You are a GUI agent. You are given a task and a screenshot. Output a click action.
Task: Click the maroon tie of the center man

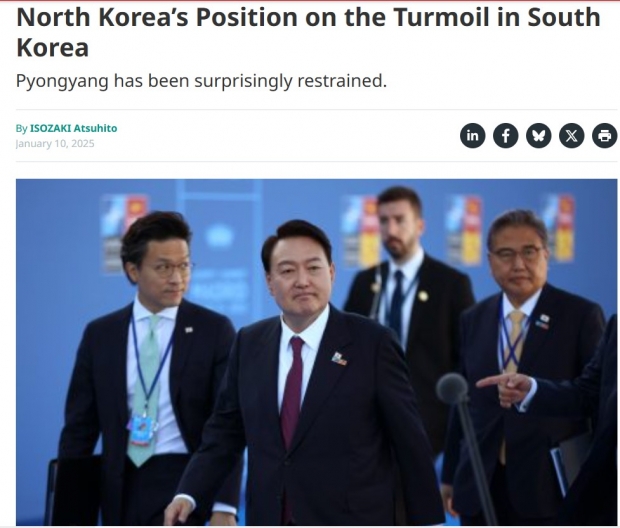pos(292,392)
